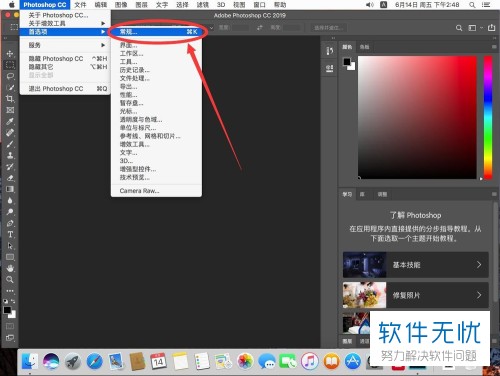Switch to the 库 tab
This screenshot has height=376, width=500.
[362, 194]
